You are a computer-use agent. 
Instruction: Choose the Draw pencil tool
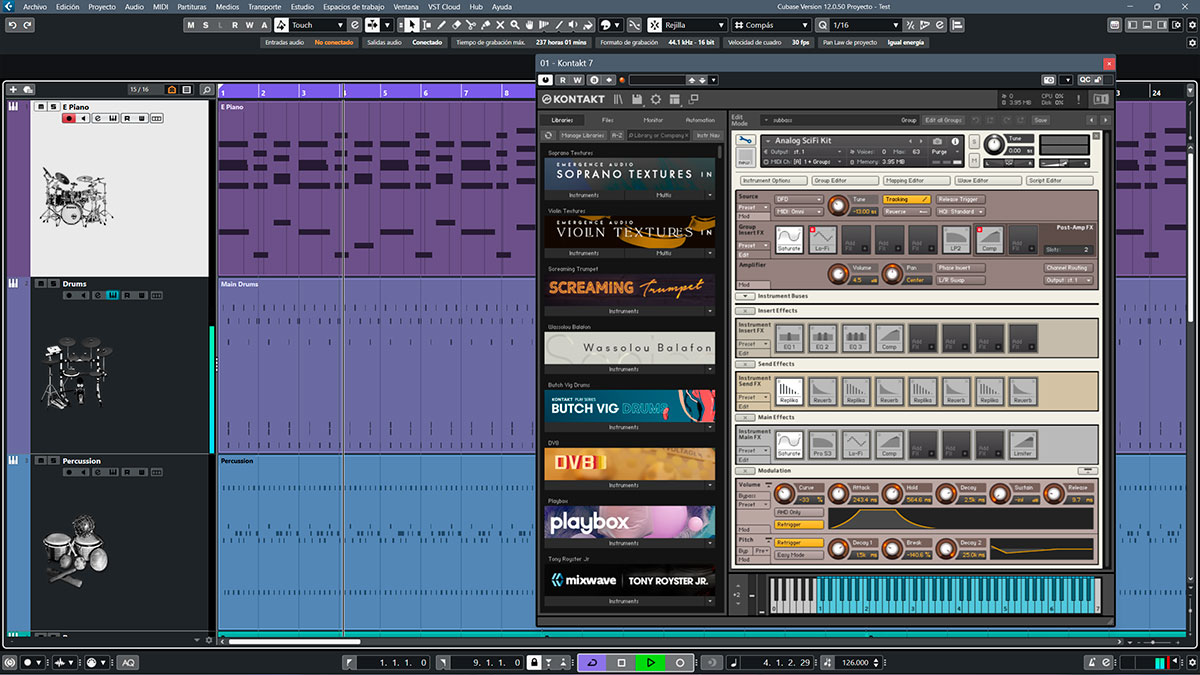click(441, 24)
